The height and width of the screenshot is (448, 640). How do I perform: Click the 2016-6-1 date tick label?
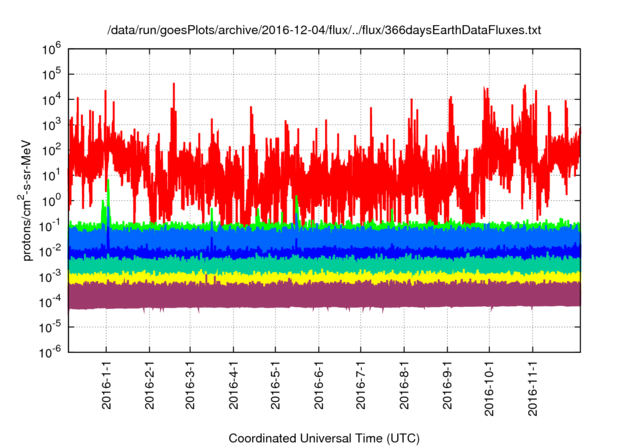click(x=318, y=385)
